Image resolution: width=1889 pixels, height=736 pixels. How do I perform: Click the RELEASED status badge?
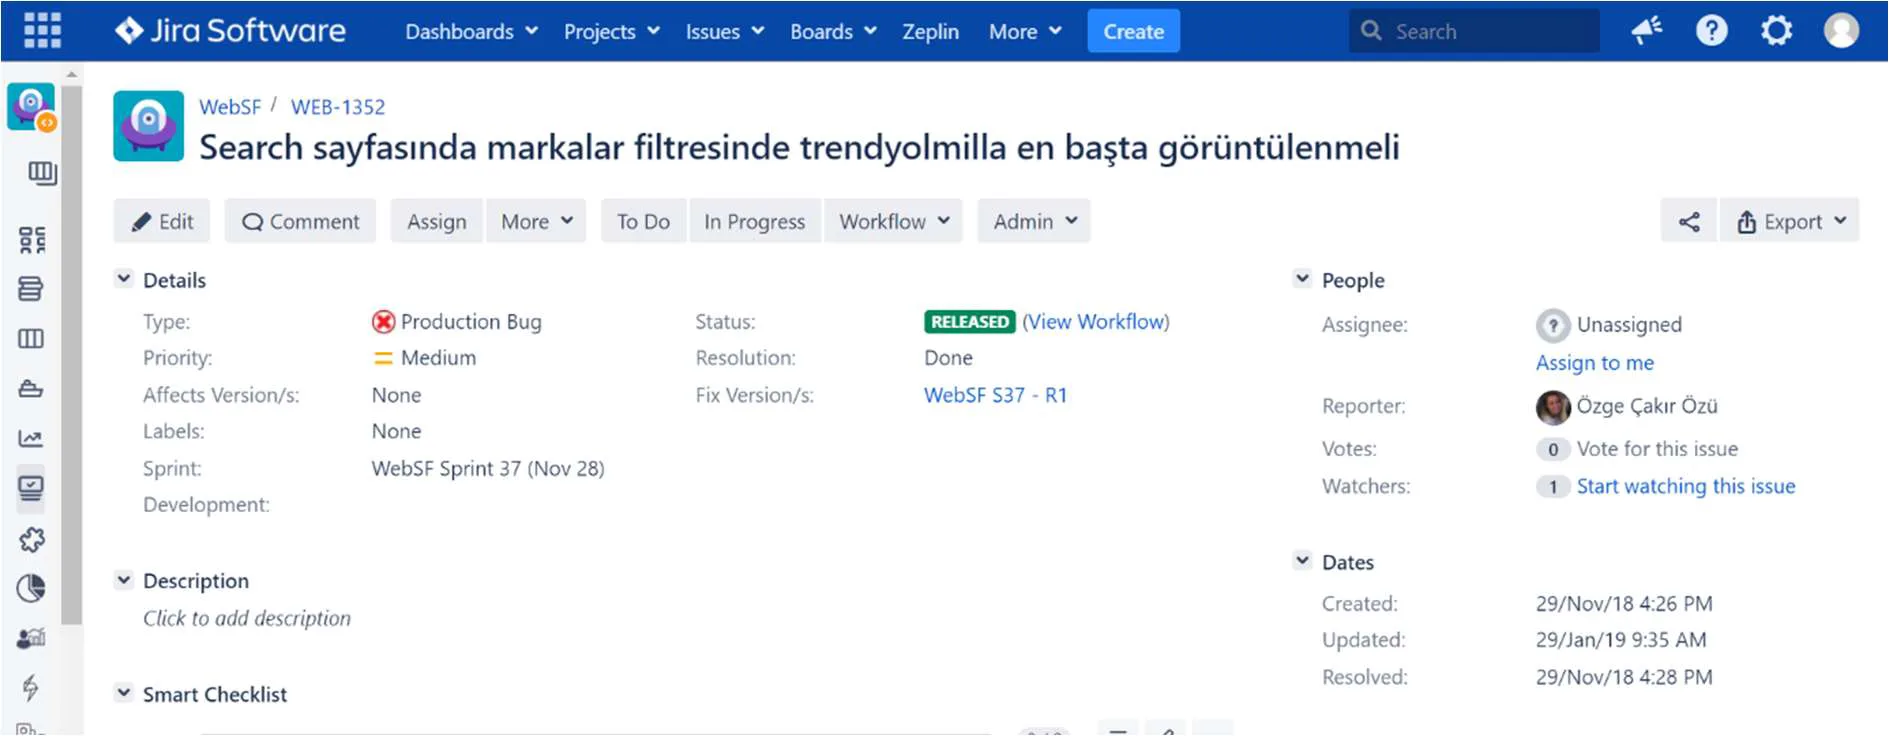[x=969, y=322]
